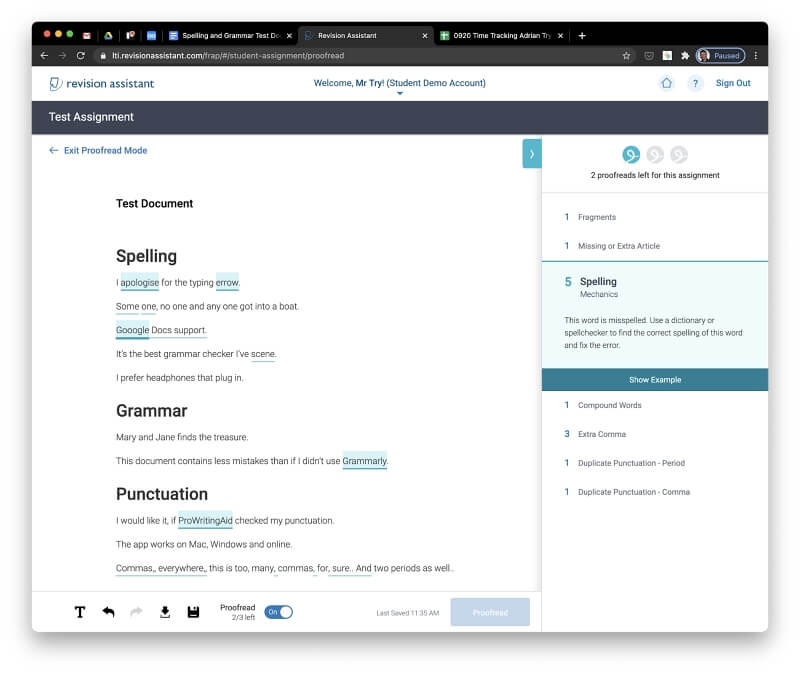This screenshot has width=800, height=674.
Task: Click the Exit Proofread Mode link
Action: pos(98,151)
